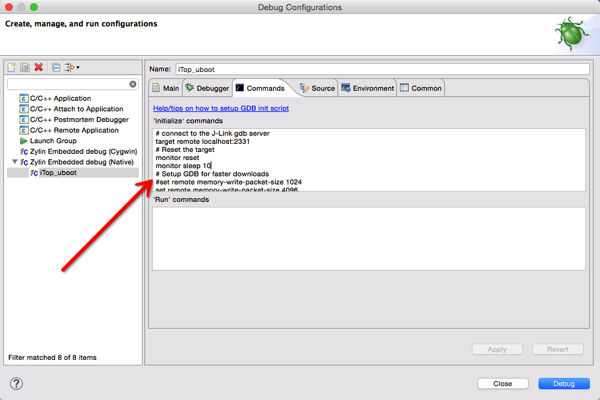600x400 pixels.
Task: Click the 'monitor reset' line
Action: [177, 158]
